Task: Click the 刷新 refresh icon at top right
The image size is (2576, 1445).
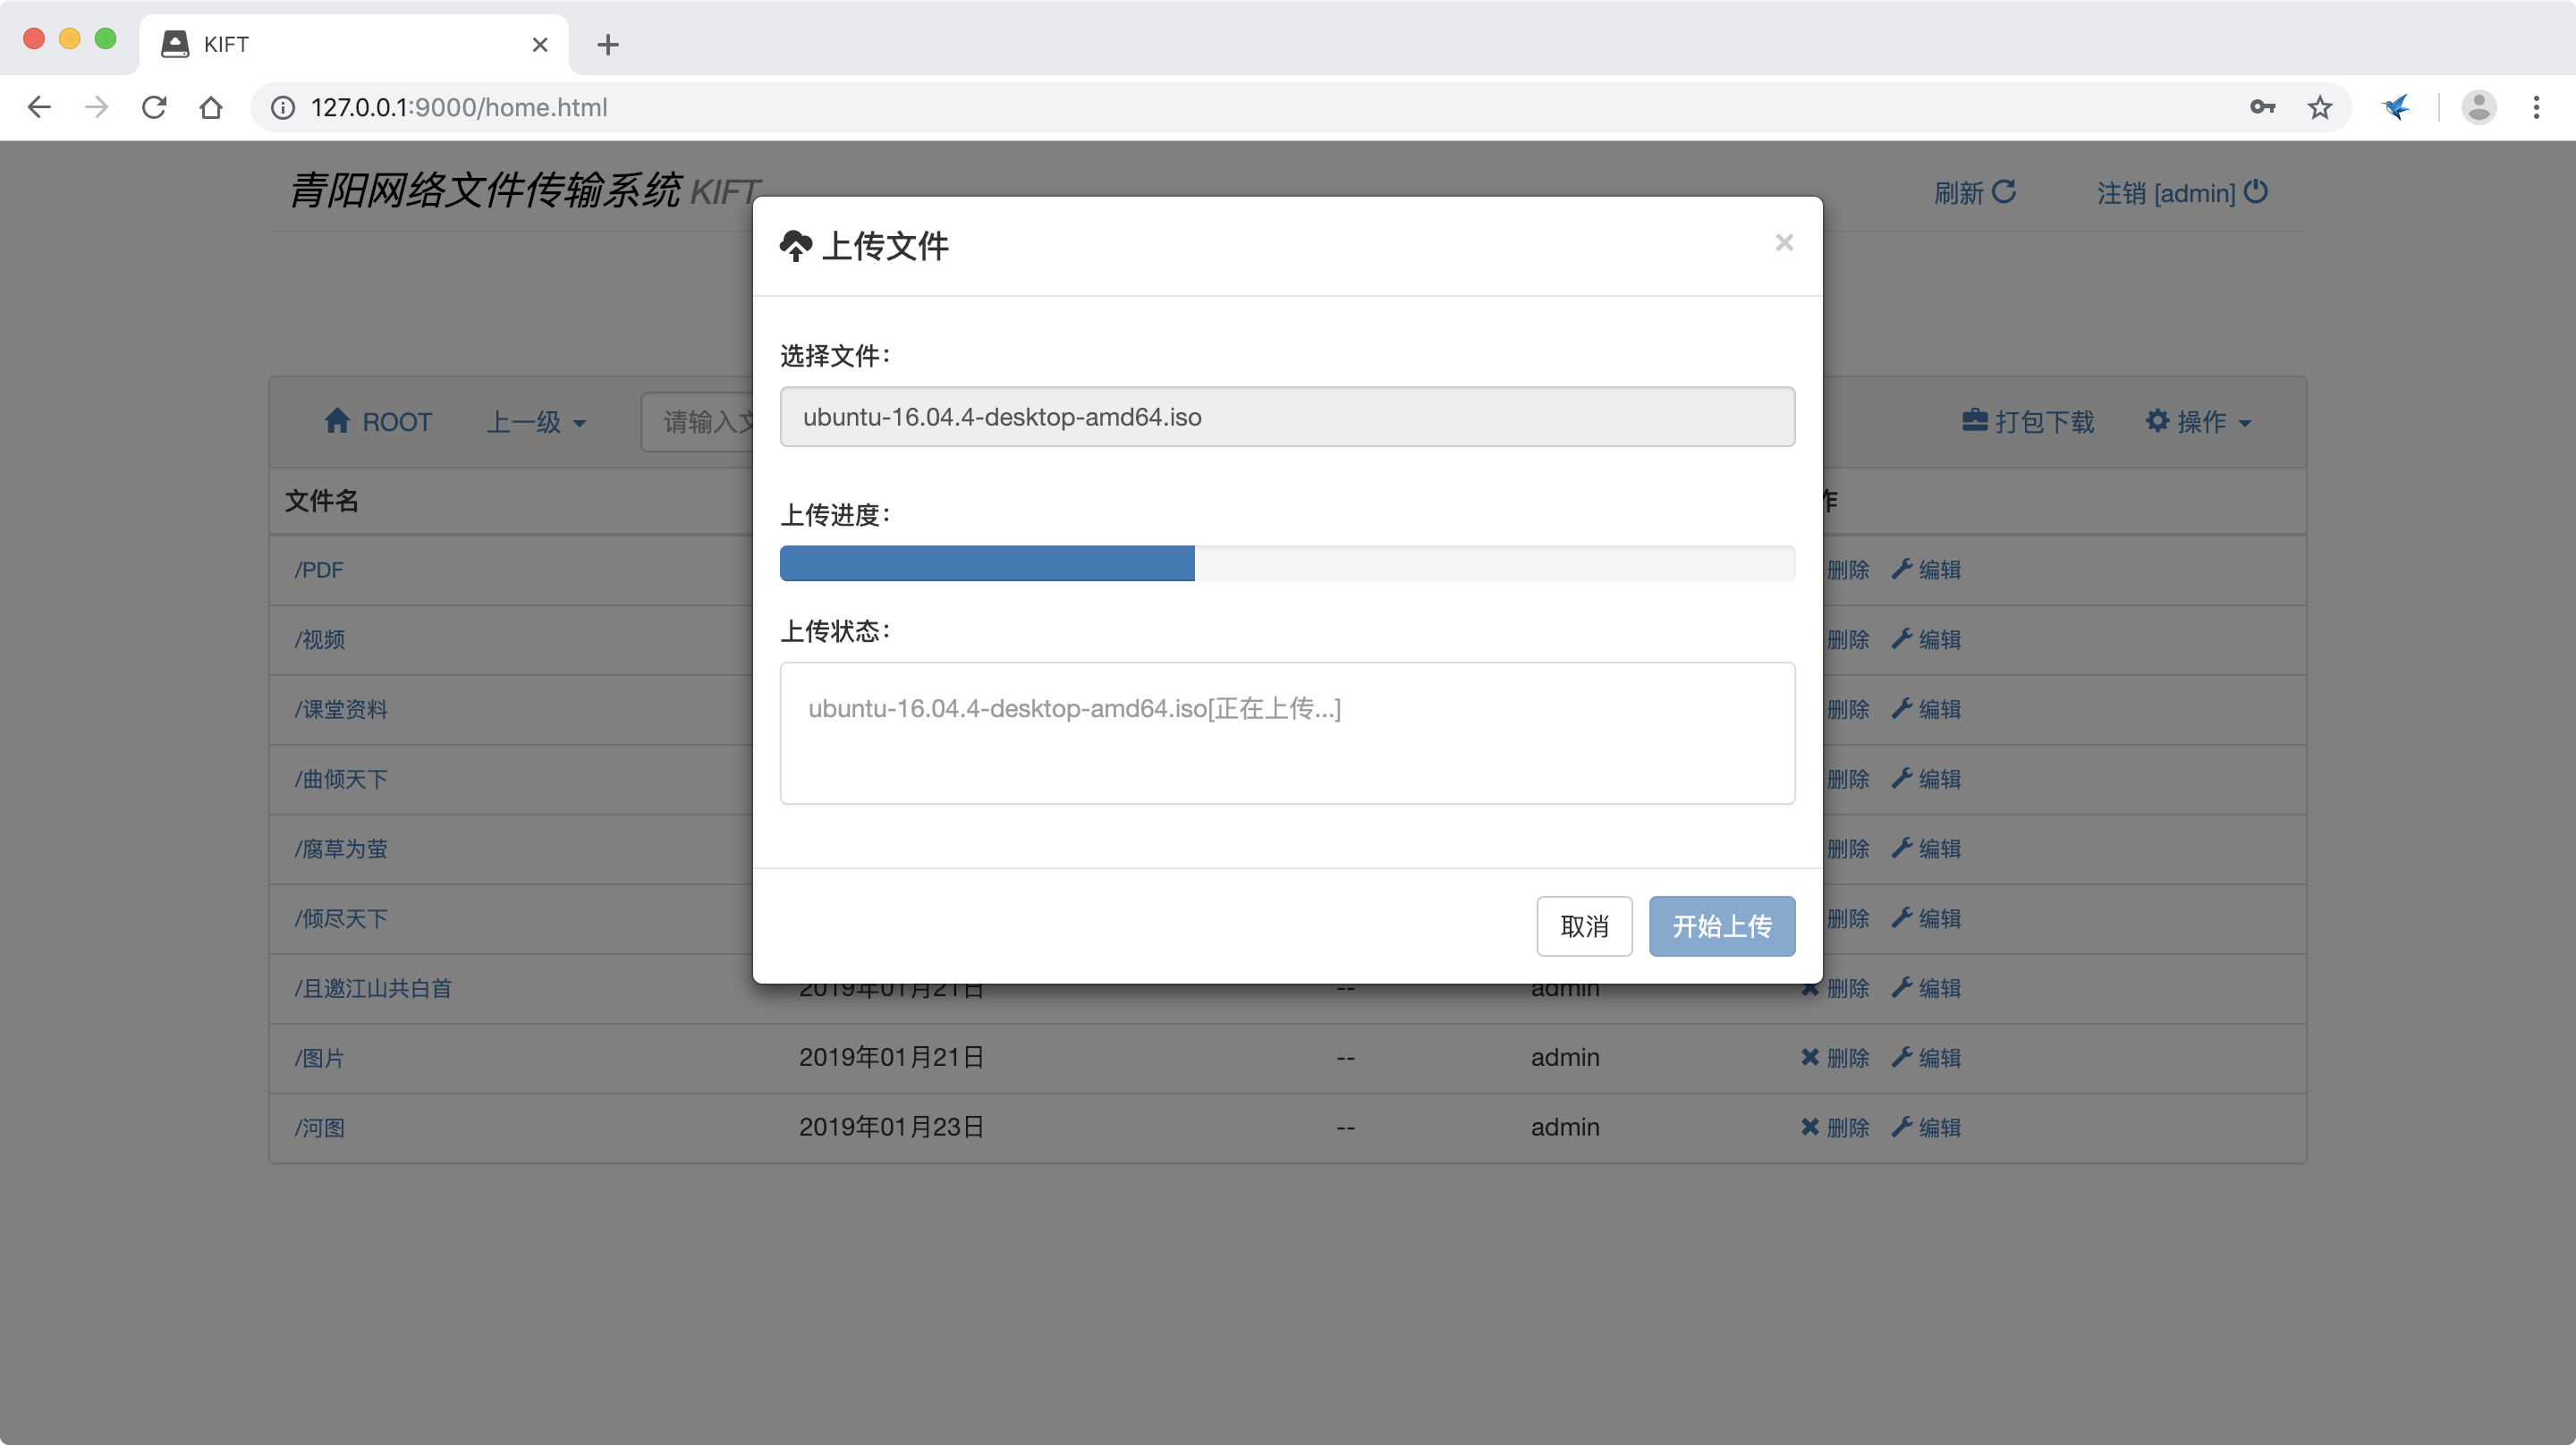Action: (x=2005, y=192)
